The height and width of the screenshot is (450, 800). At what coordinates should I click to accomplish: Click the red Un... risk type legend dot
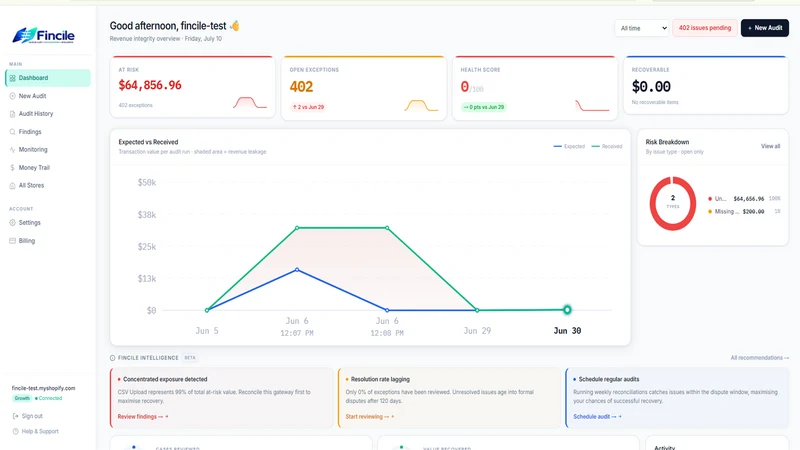710,198
